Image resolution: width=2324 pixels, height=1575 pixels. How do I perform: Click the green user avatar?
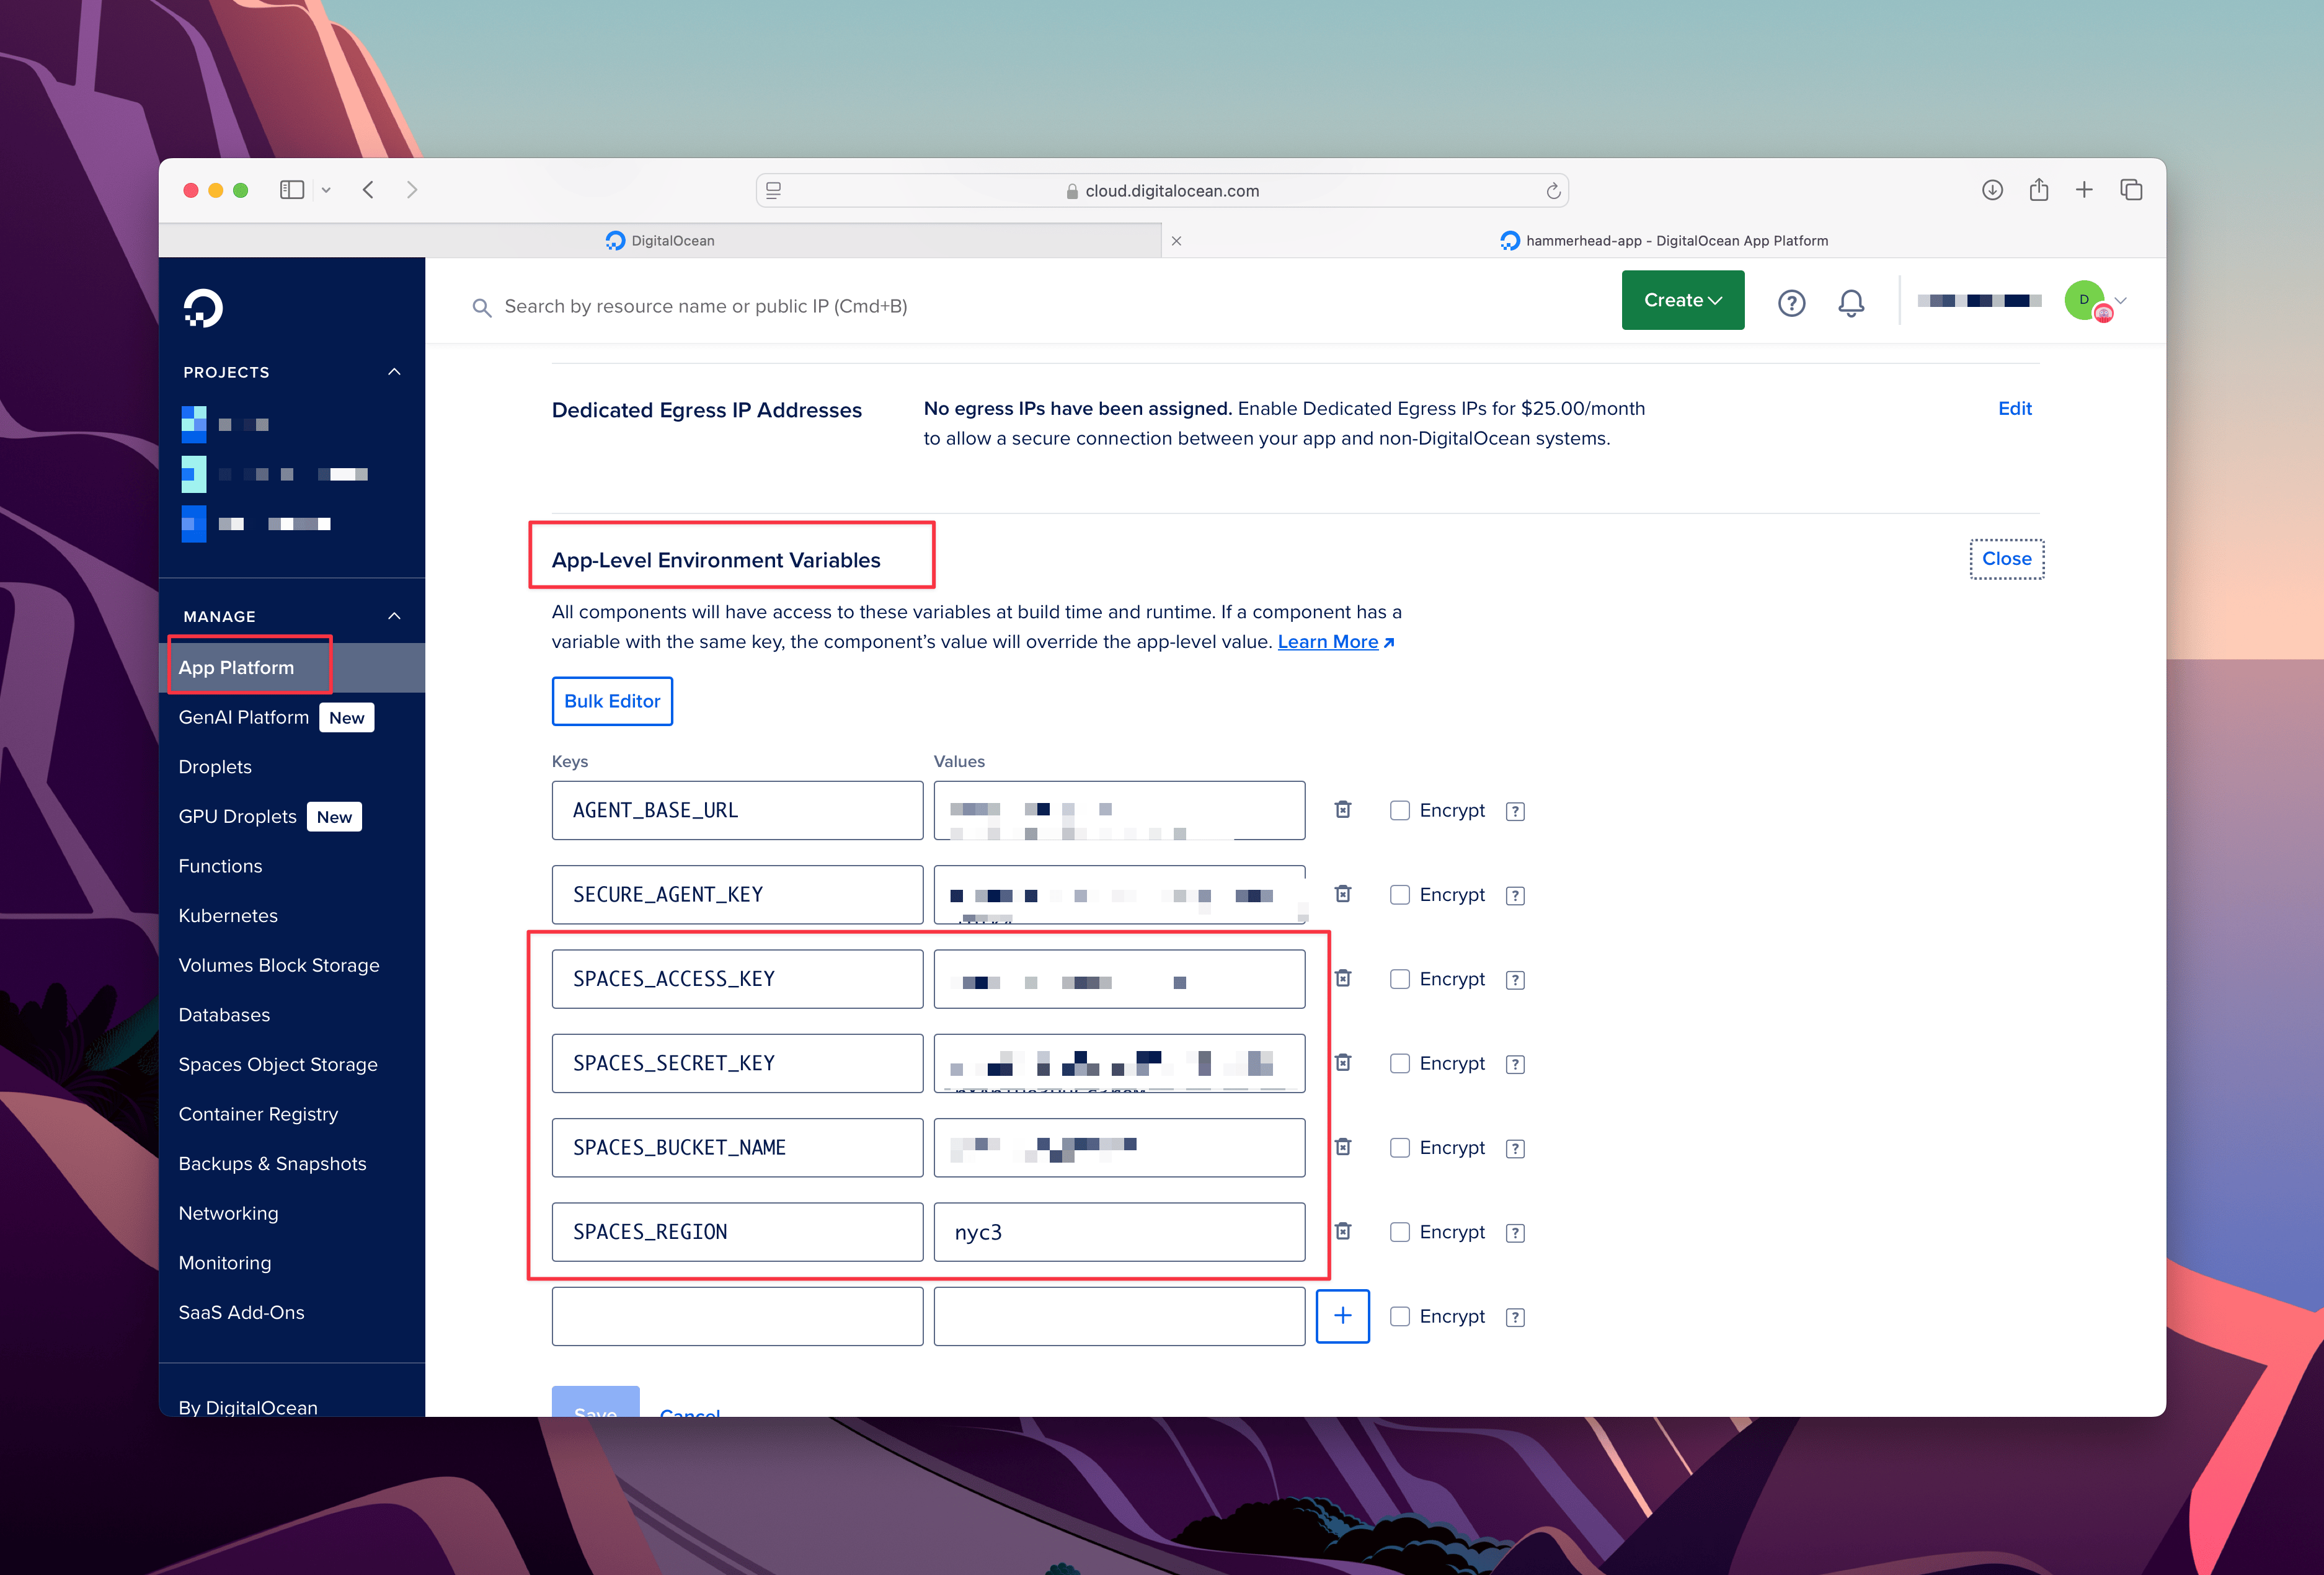click(2084, 300)
